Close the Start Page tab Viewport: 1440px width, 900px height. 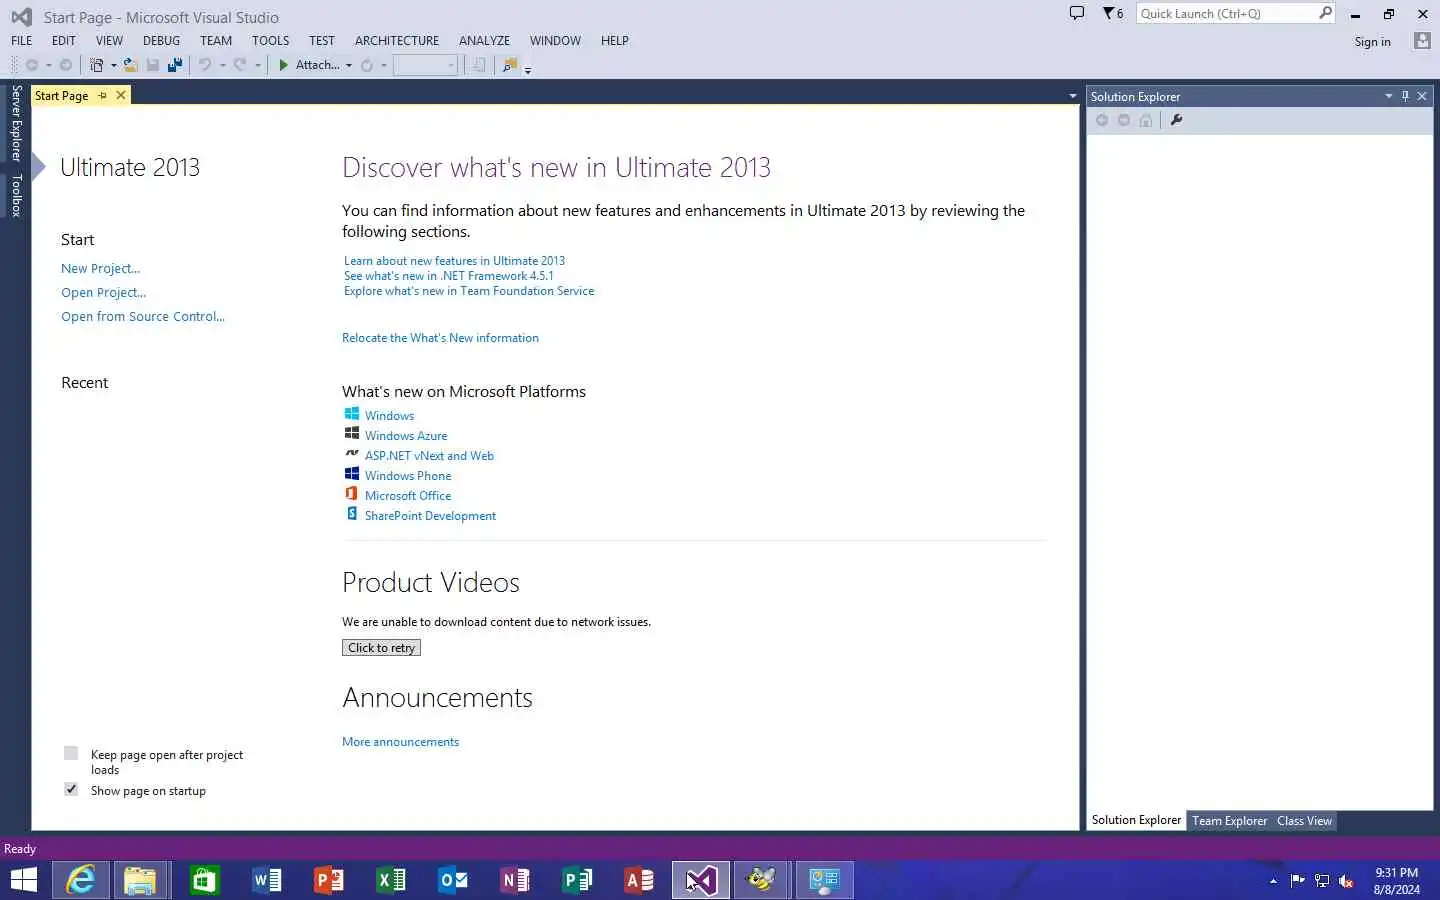[x=121, y=96]
